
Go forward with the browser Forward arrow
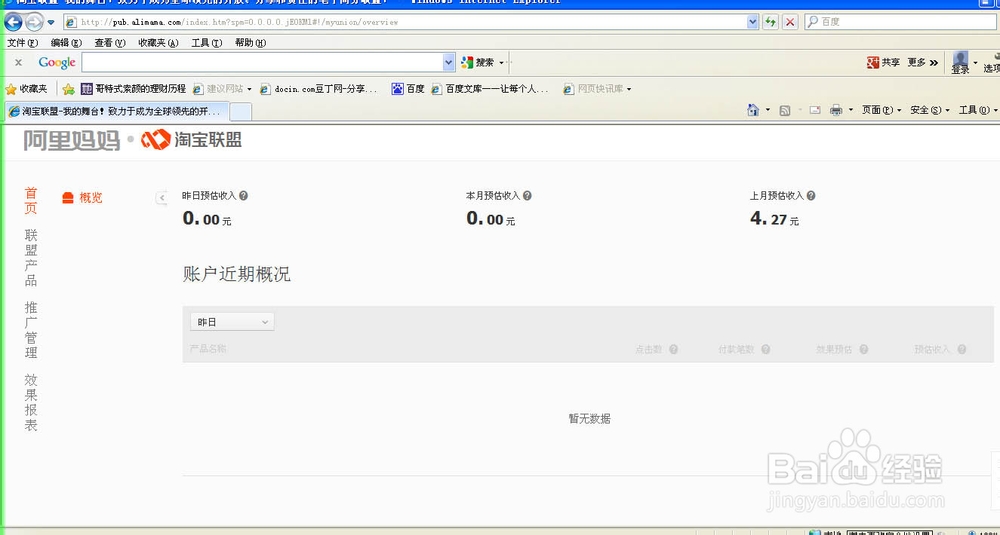pos(33,22)
